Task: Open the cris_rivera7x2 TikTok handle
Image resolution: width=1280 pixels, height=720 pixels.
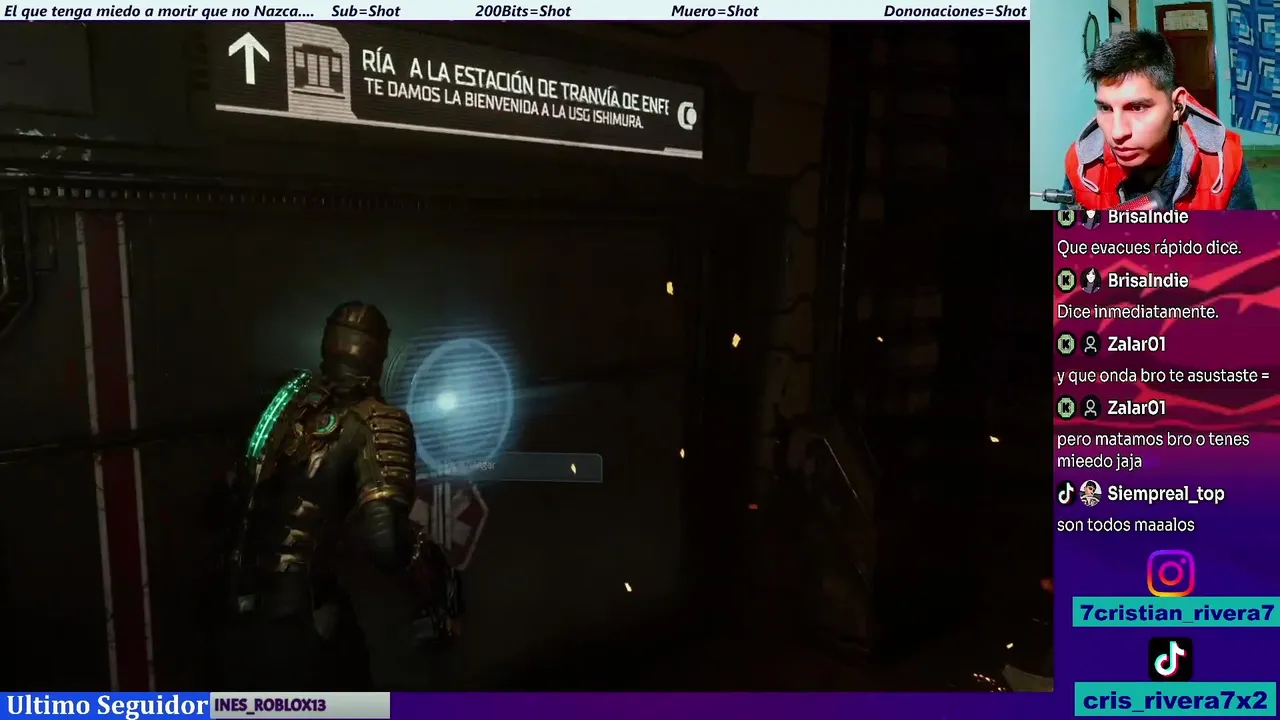Action: (1176, 699)
